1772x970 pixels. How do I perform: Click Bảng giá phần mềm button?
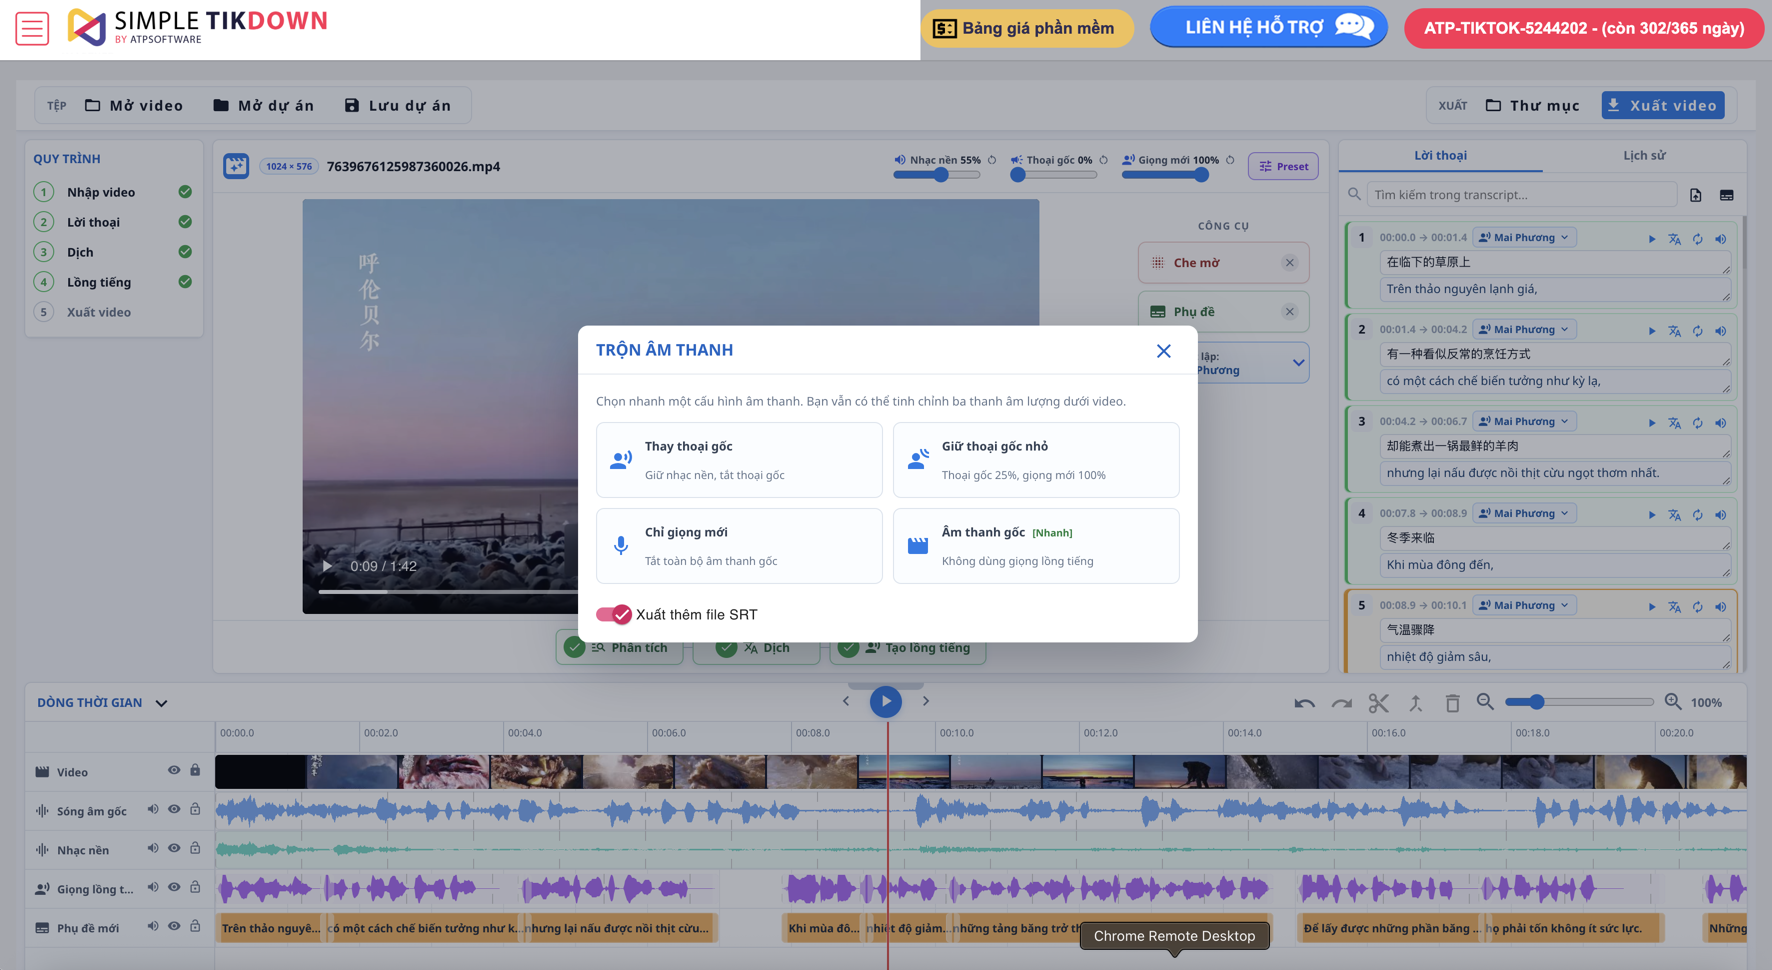pyautogui.click(x=1026, y=28)
